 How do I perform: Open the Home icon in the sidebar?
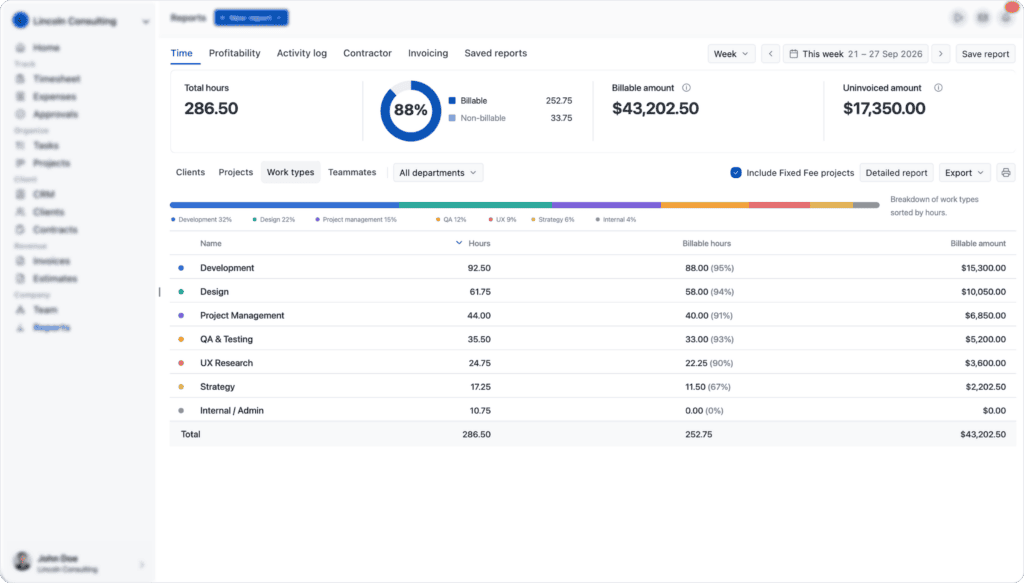[x=20, y=48]
